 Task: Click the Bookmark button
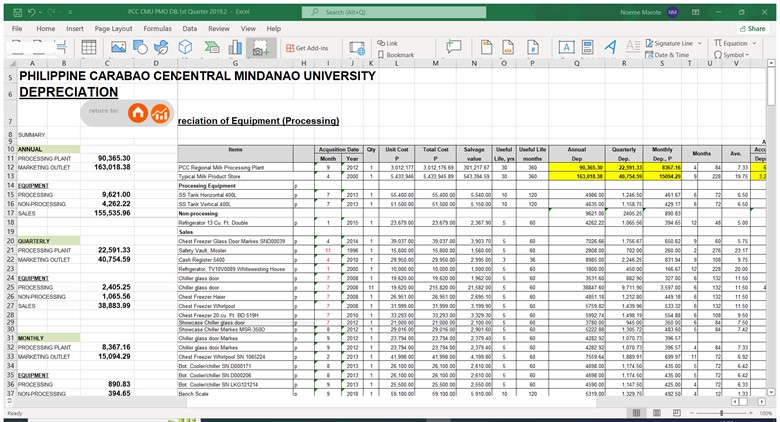(x=396, y=55)
